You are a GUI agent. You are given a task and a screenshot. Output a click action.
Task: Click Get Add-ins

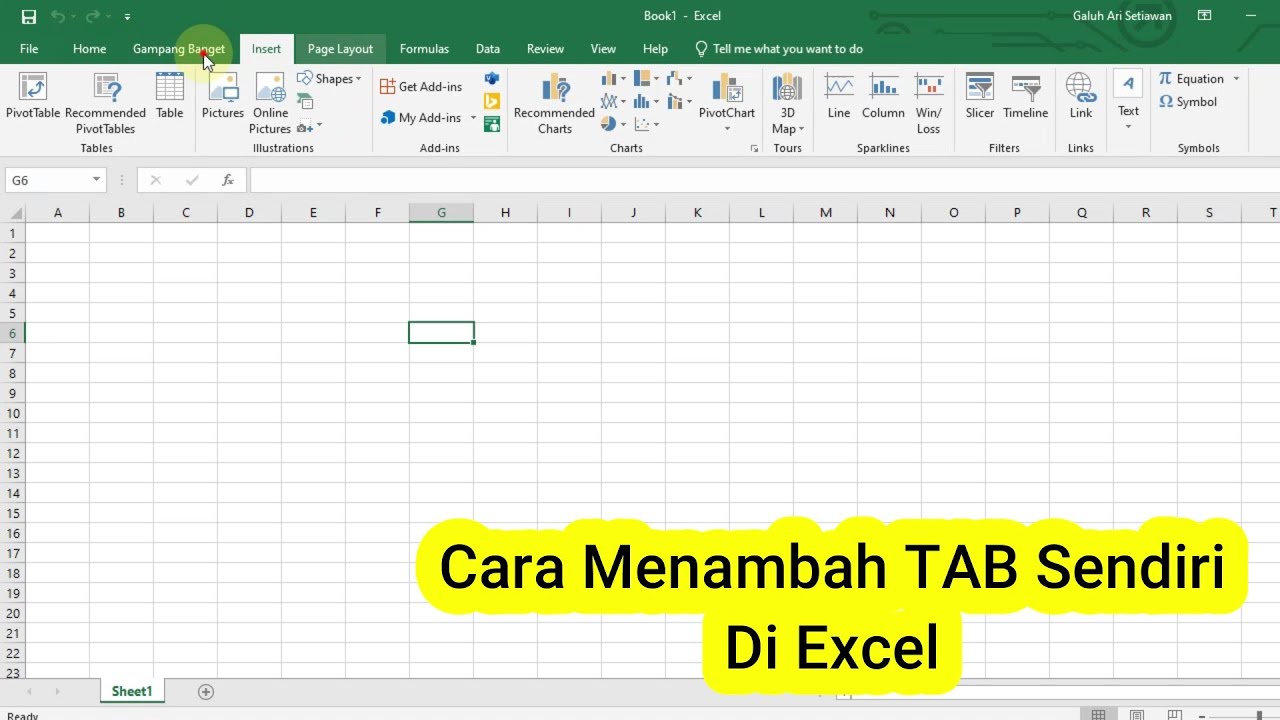pos(421,87)
